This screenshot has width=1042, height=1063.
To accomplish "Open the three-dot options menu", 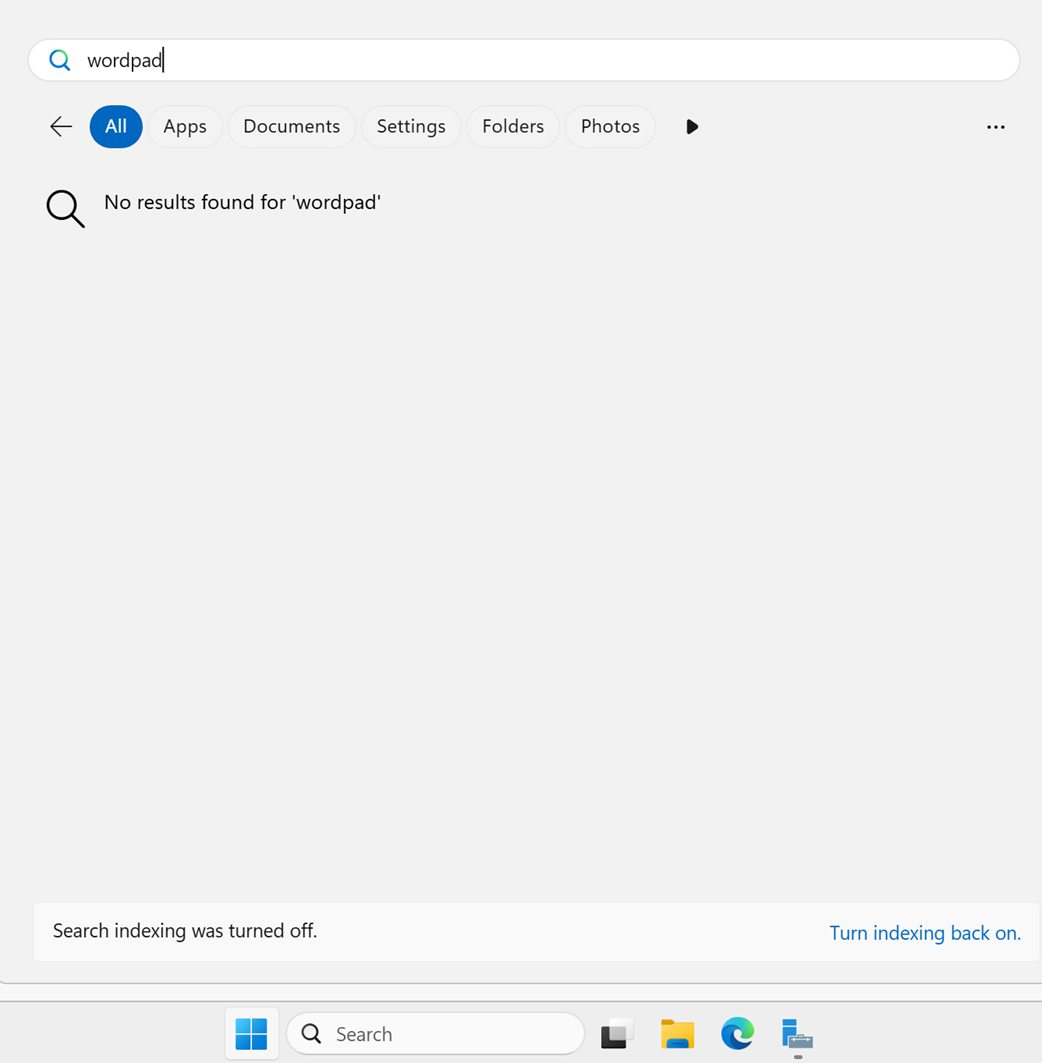I will [x=995, y=127].
